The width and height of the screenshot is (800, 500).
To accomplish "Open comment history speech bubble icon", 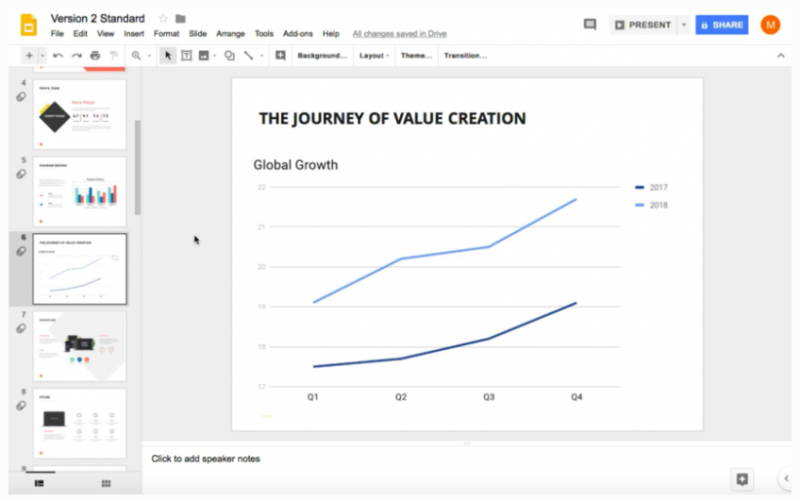I will point(590,24).
